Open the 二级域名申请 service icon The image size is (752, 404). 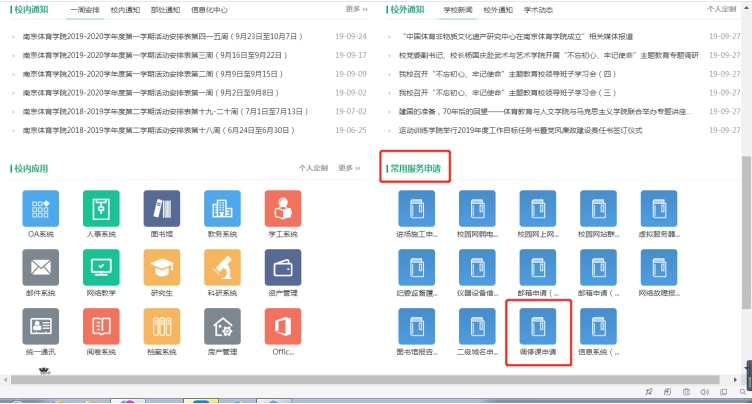tap(477, 326)
